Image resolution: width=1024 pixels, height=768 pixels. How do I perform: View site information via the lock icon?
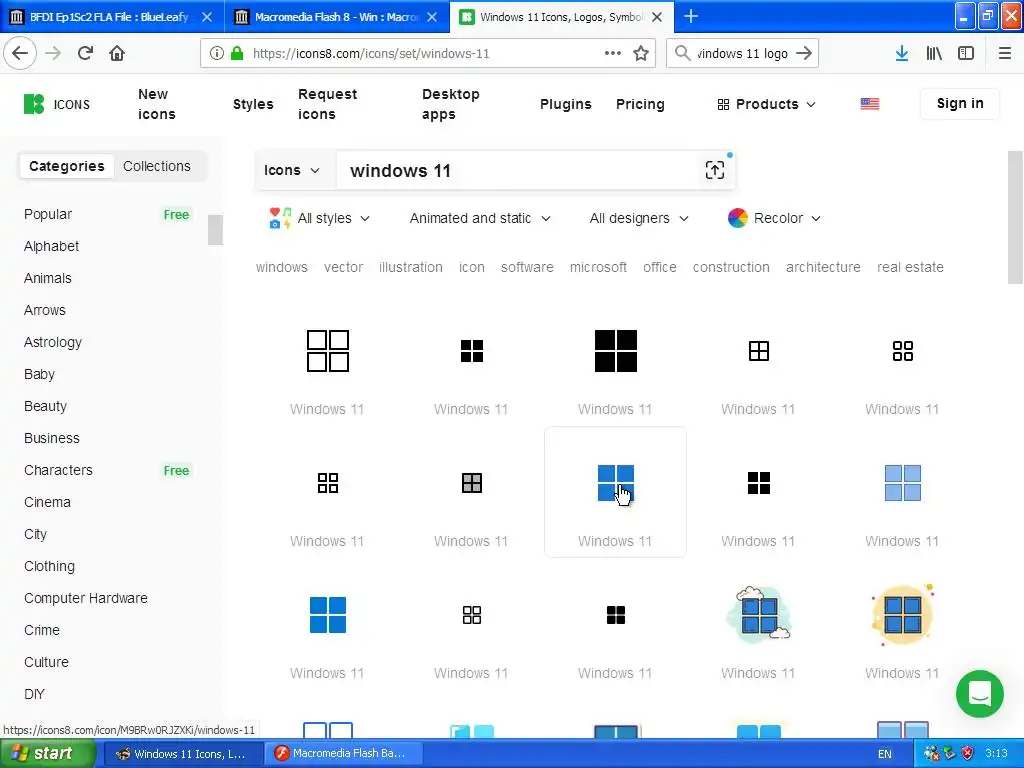[237, 53]
